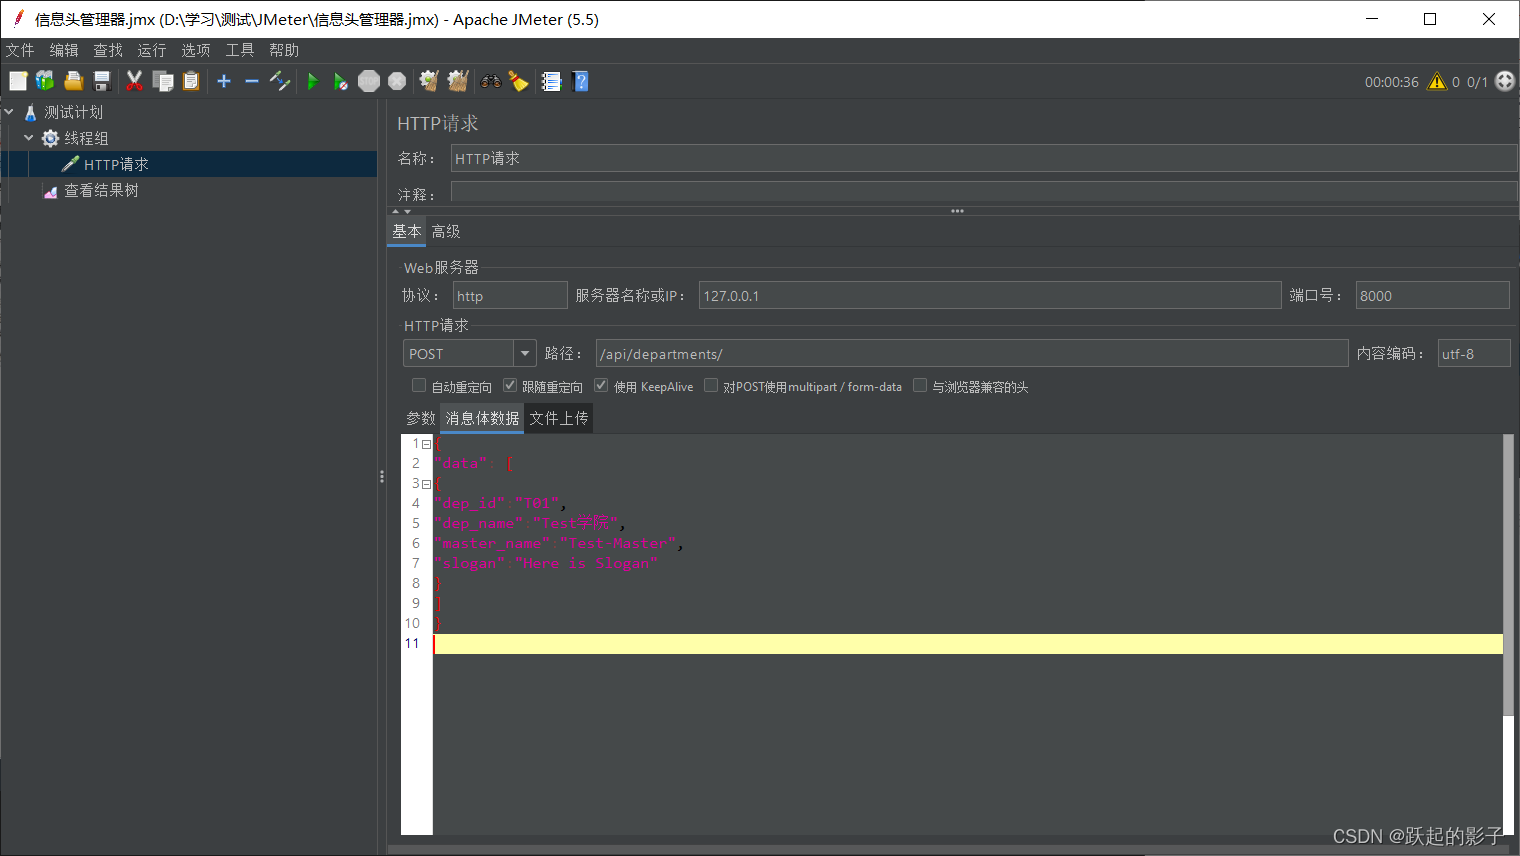Open the 选项 menu

(196, 50)
